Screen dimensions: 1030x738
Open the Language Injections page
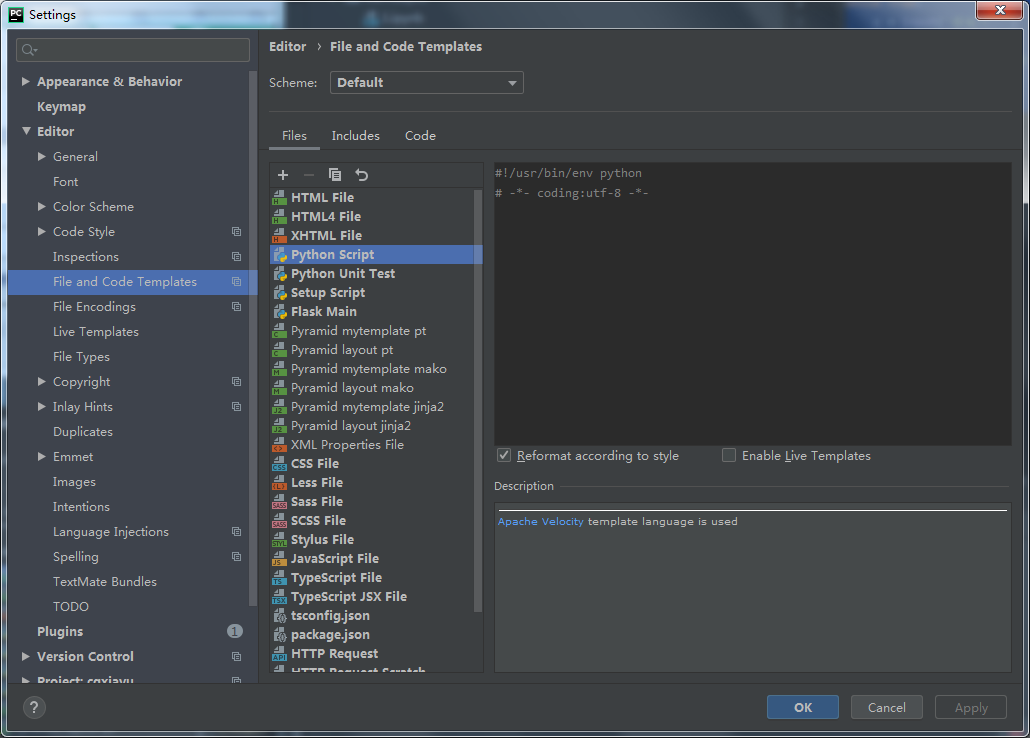click(111, 532)
